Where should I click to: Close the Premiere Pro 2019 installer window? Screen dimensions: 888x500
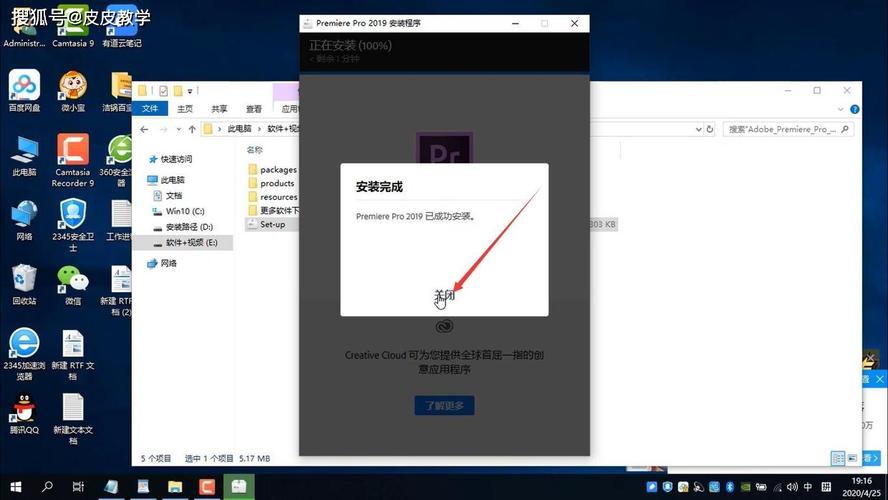[x=574, y=23]
